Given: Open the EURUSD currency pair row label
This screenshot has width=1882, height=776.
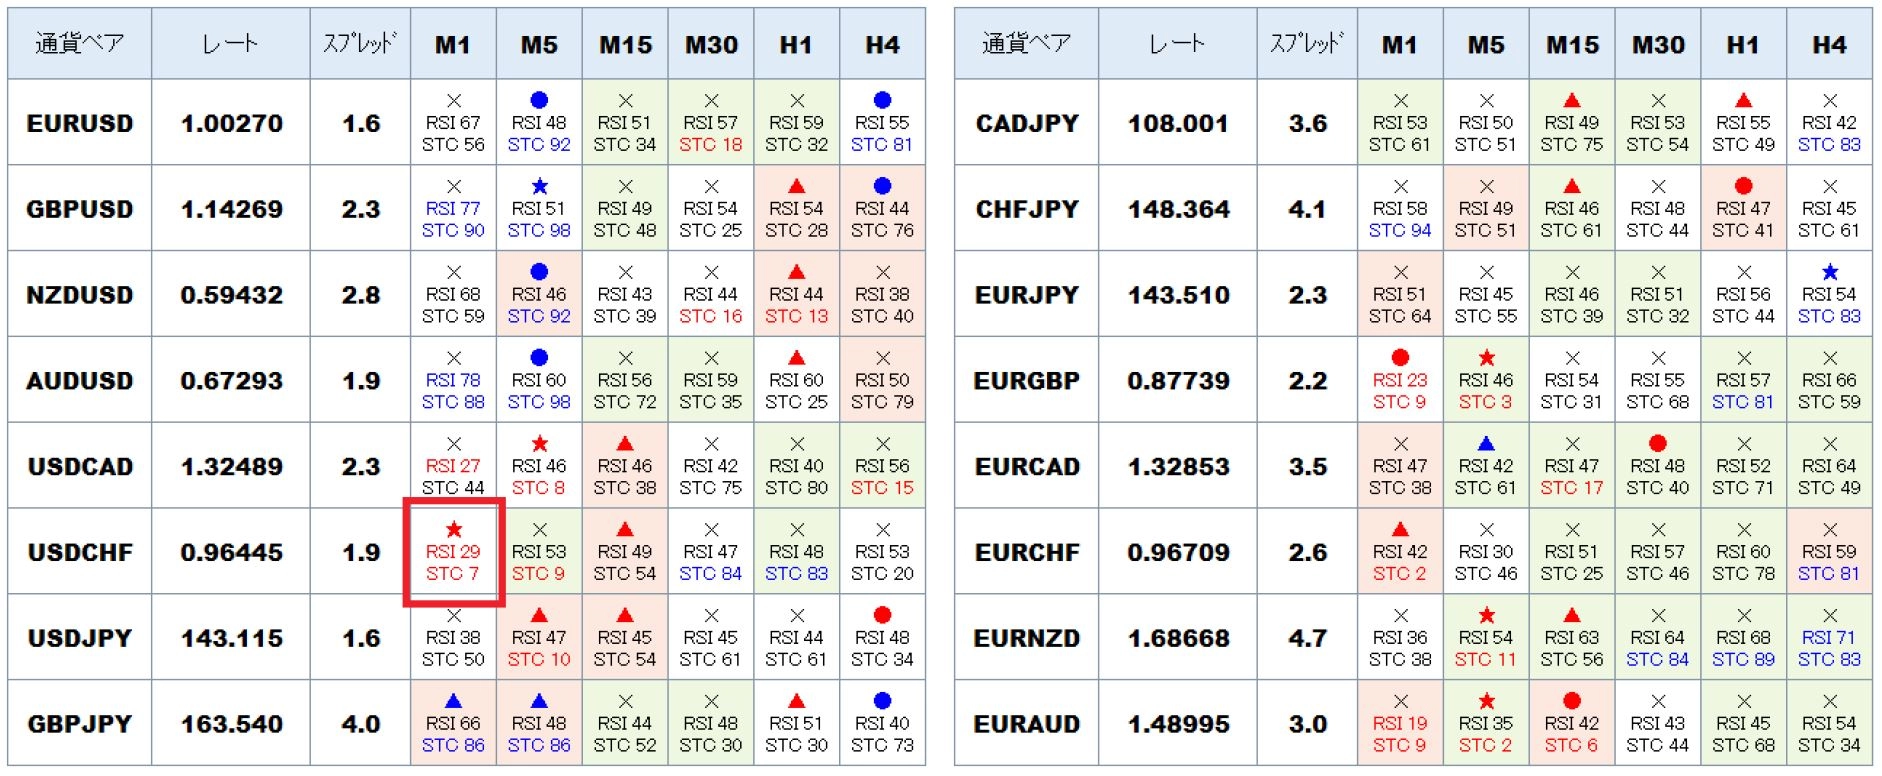Looking at the screenshot, I should click(80, 123).
